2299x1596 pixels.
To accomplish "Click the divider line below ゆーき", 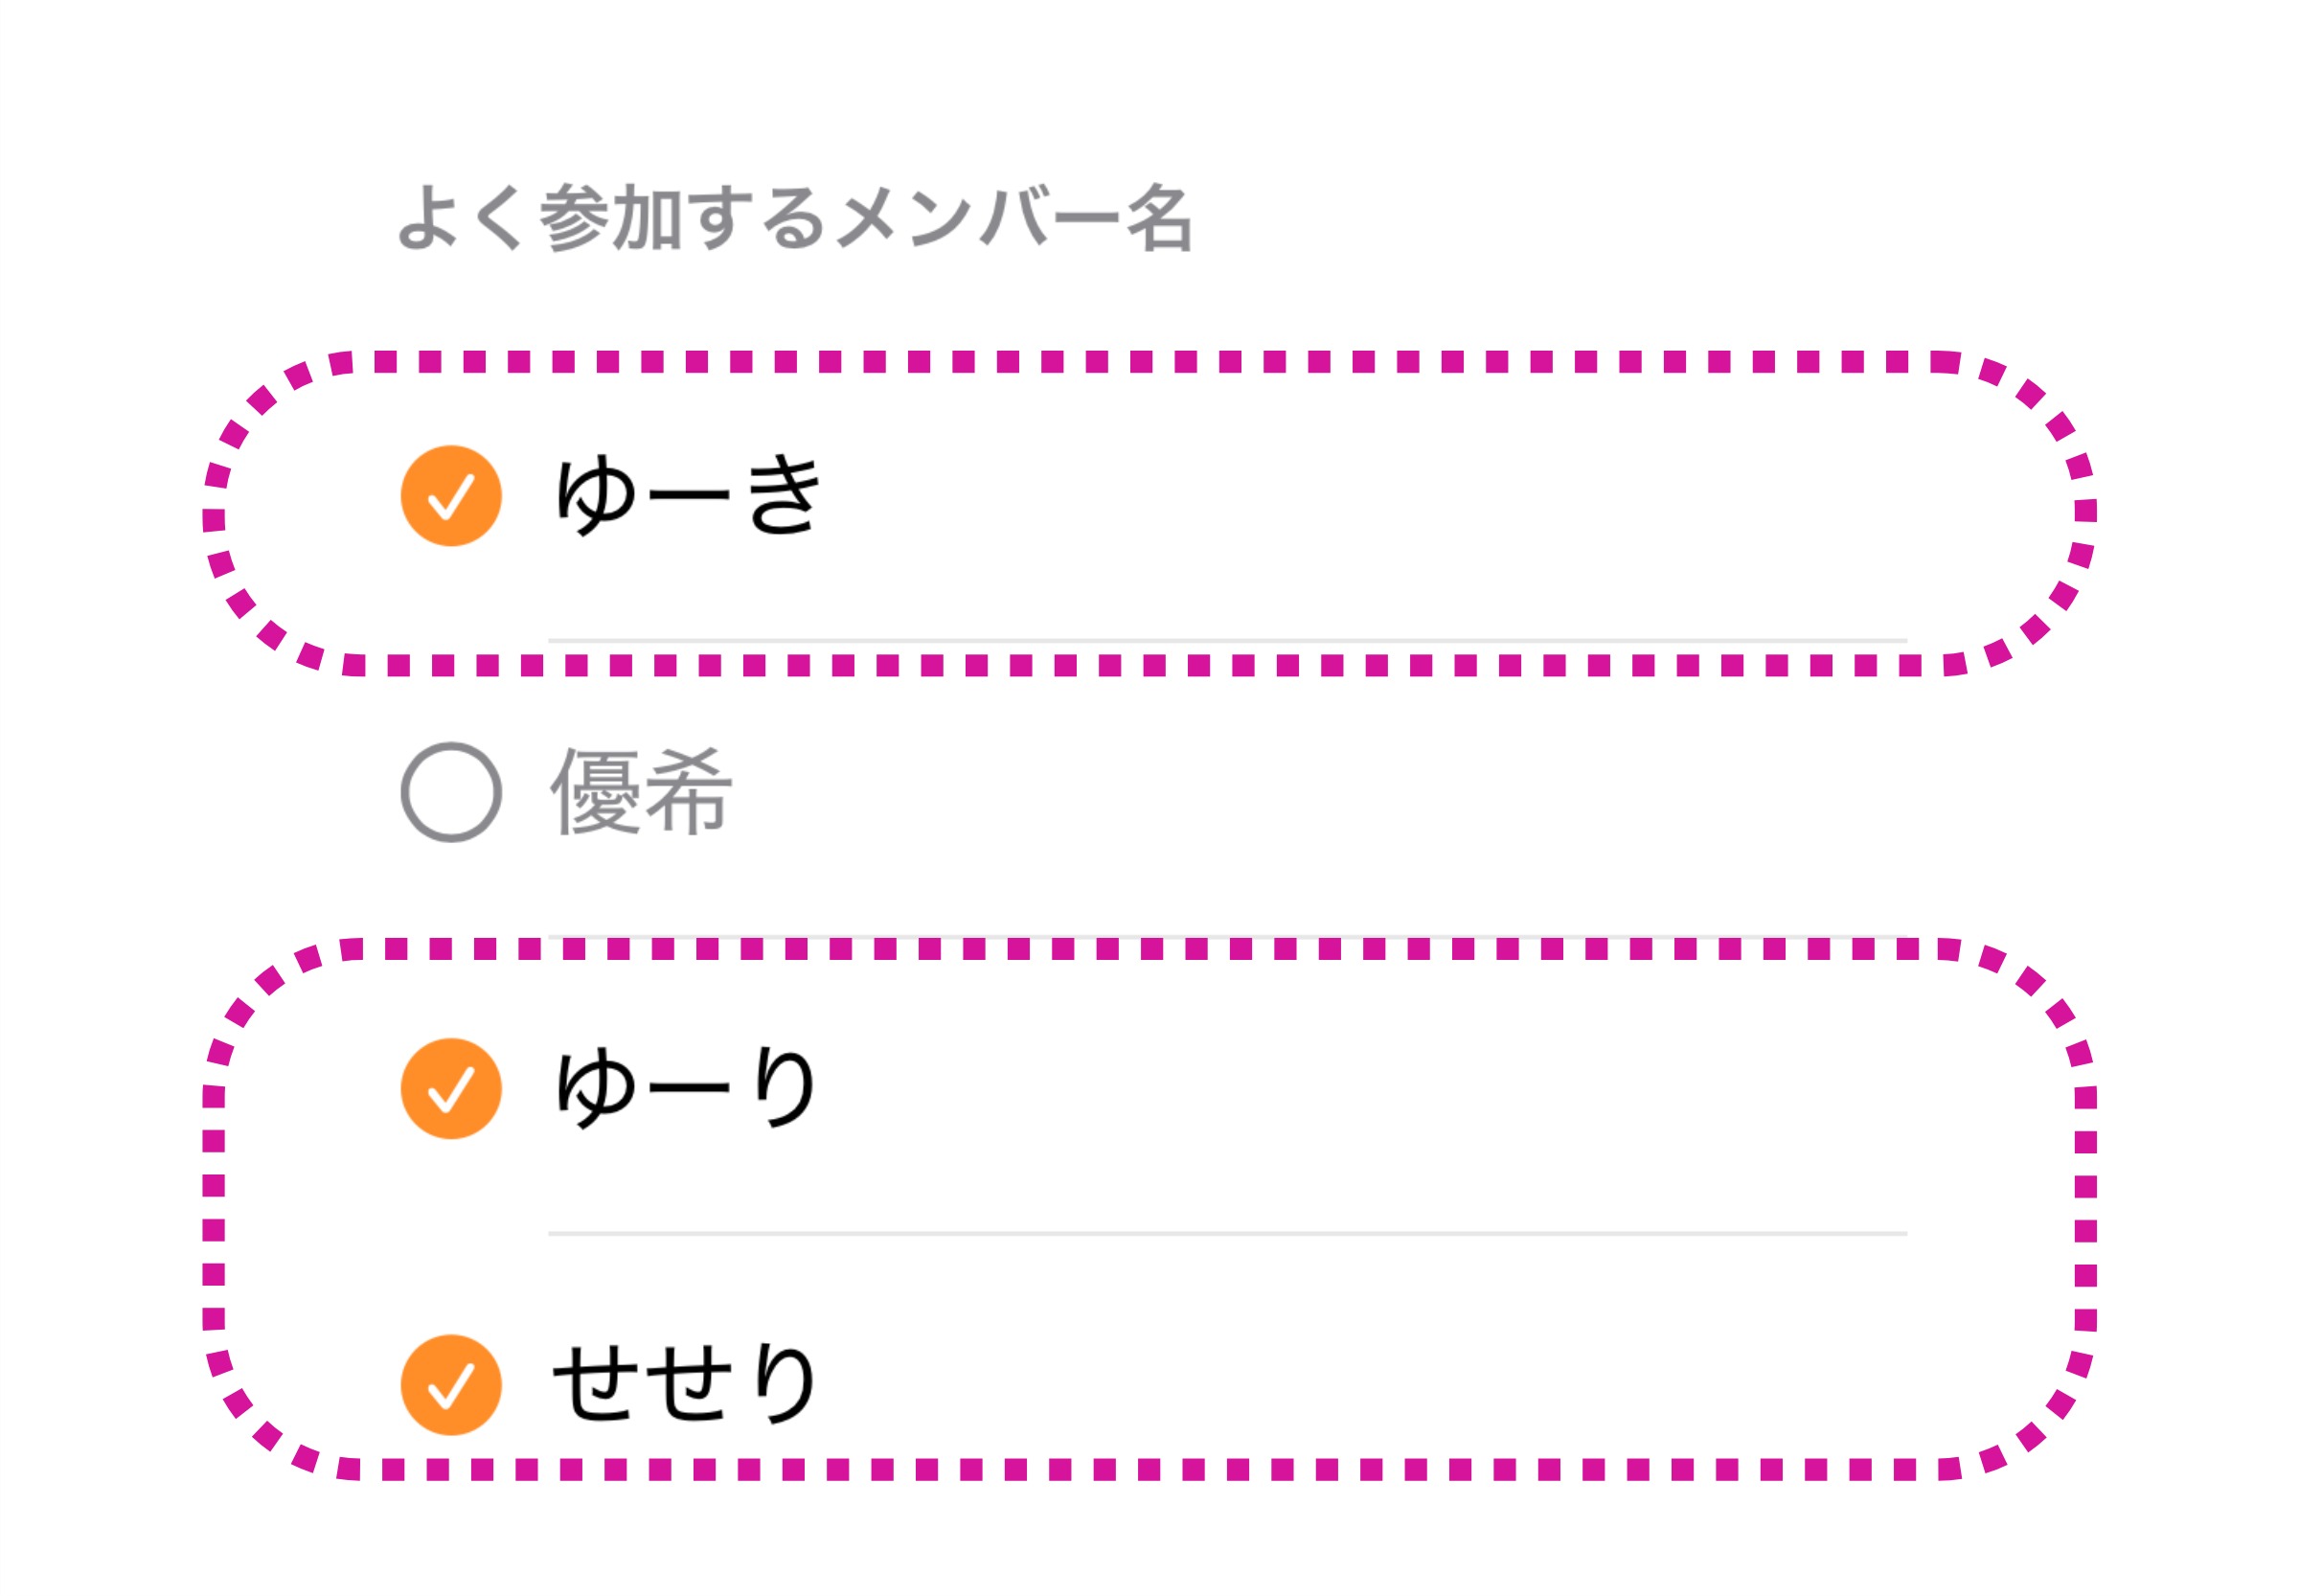I will tap(1227, 640).
